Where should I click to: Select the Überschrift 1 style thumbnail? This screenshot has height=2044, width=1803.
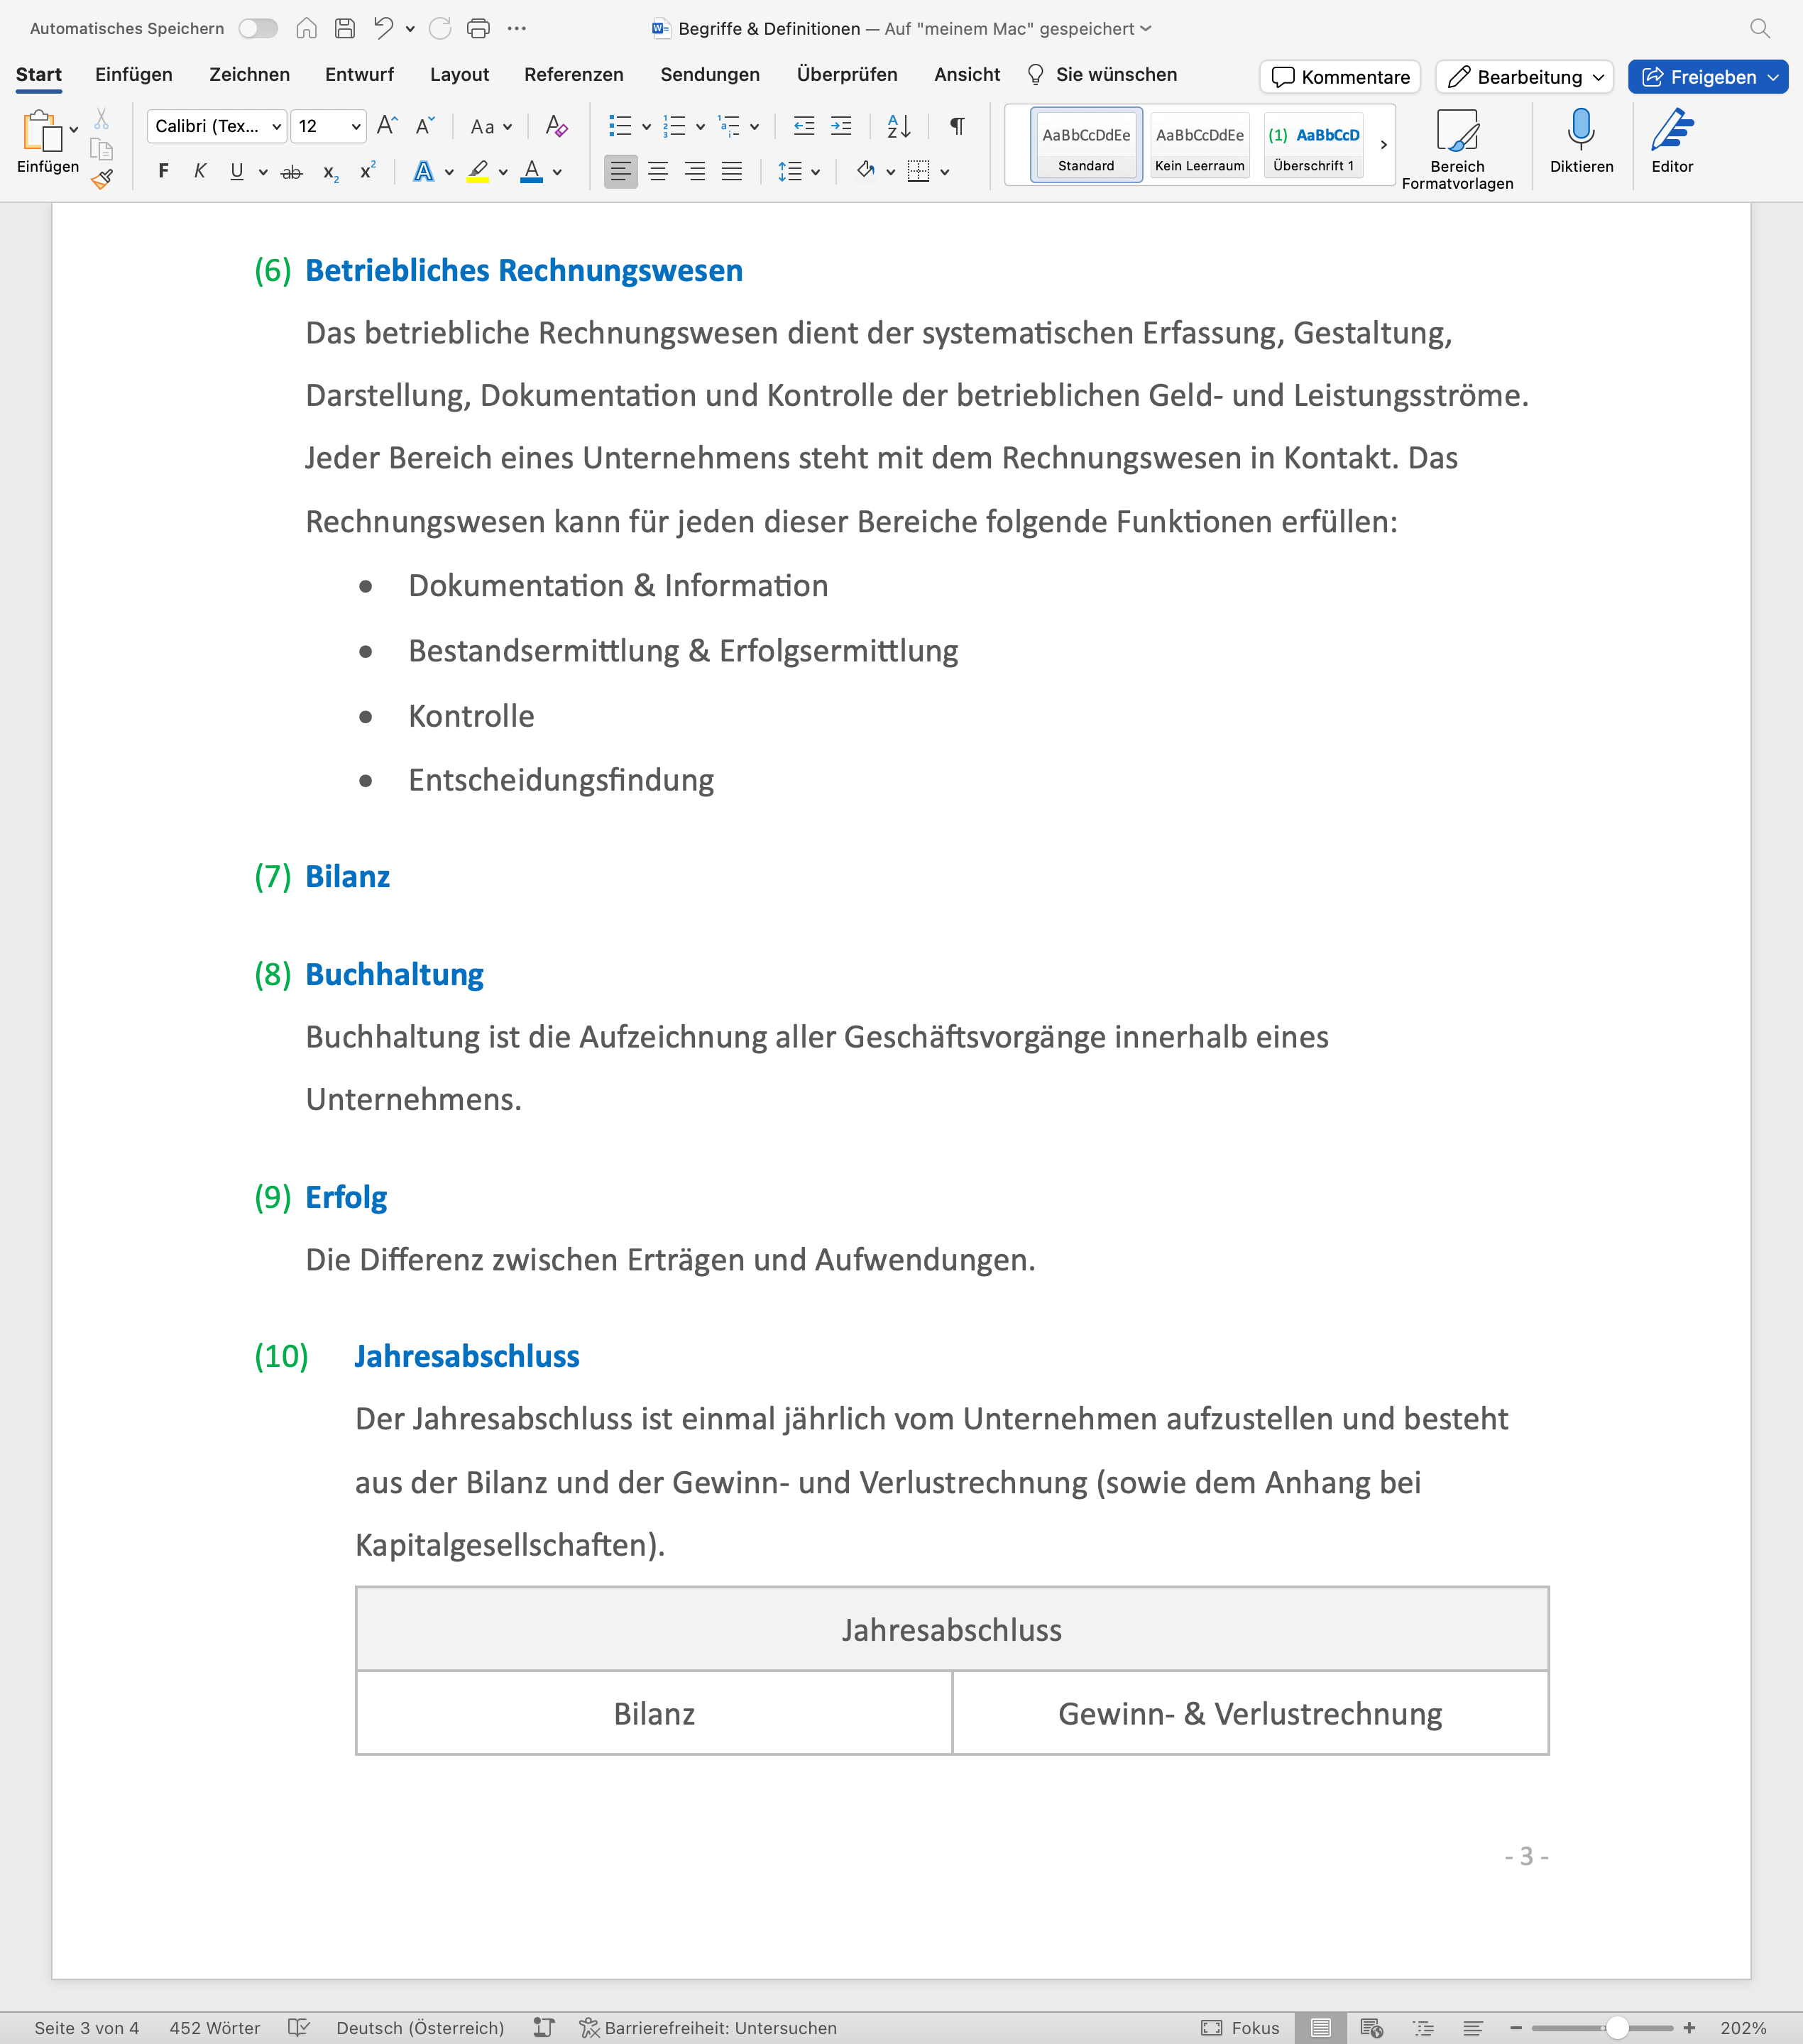tap(1313, 145)
